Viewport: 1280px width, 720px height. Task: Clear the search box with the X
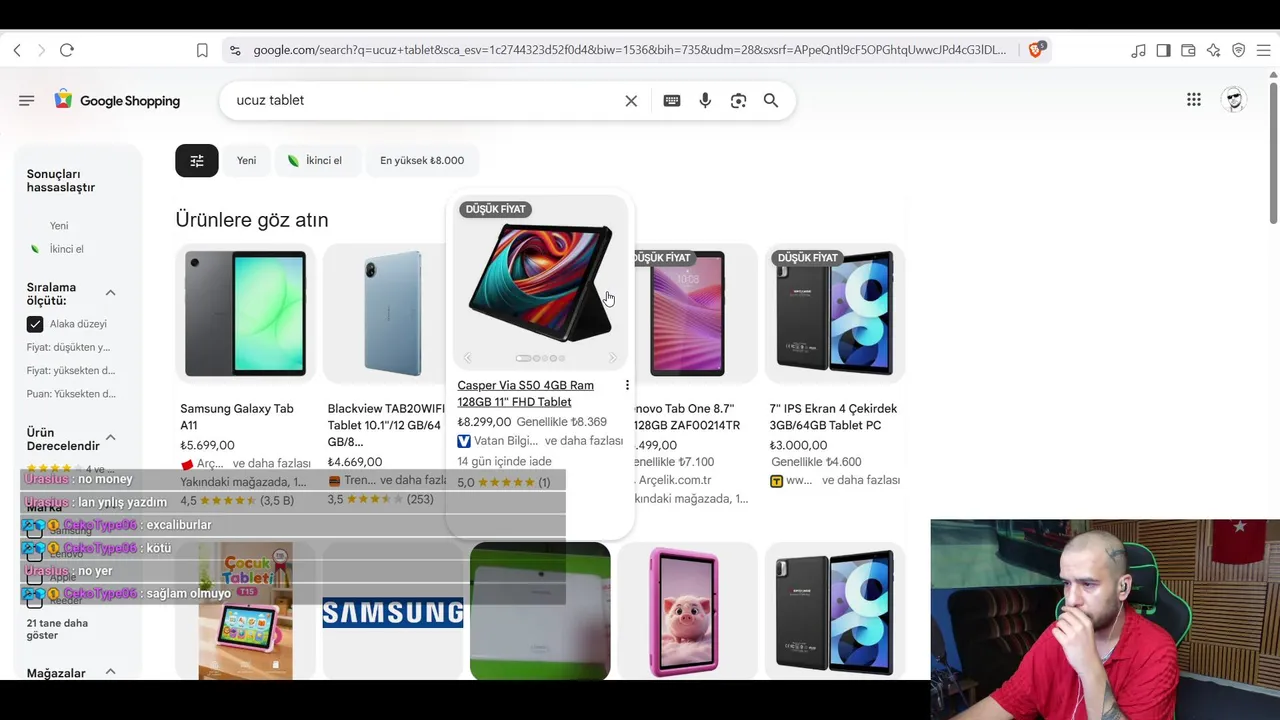(x=631, y=100)
